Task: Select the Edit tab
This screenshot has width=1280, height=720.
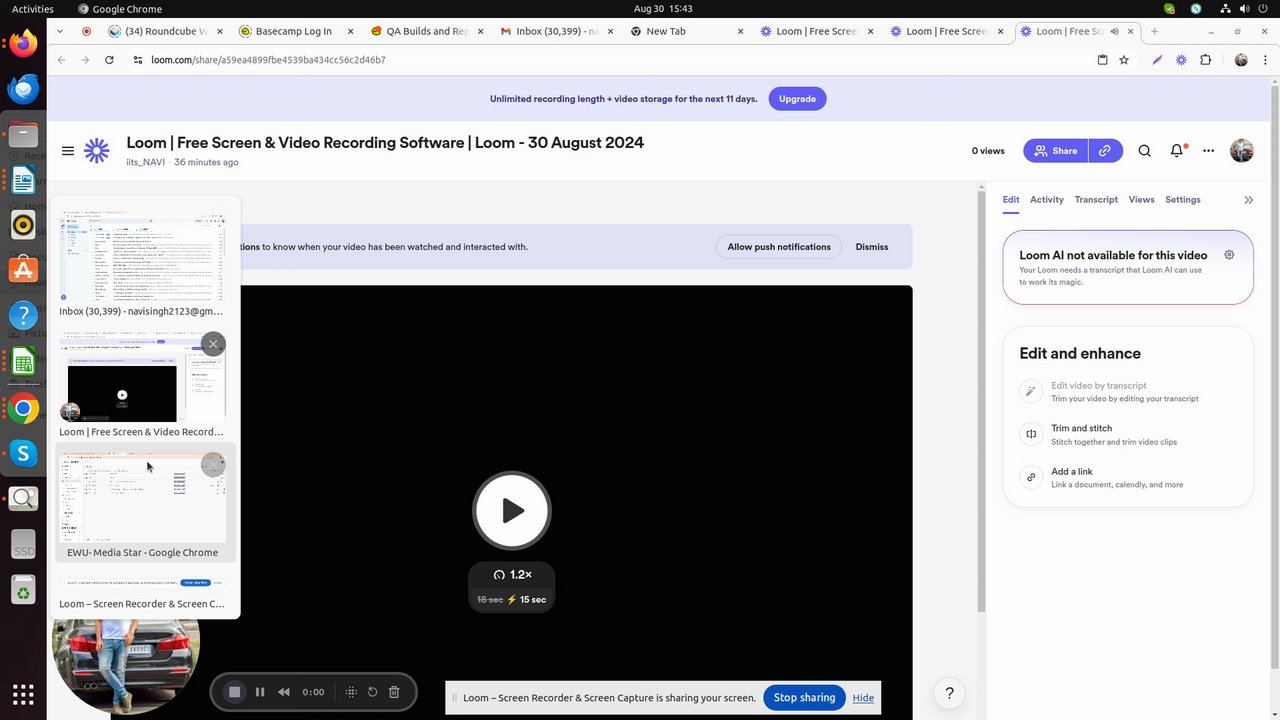Action: click(1011, 200)
